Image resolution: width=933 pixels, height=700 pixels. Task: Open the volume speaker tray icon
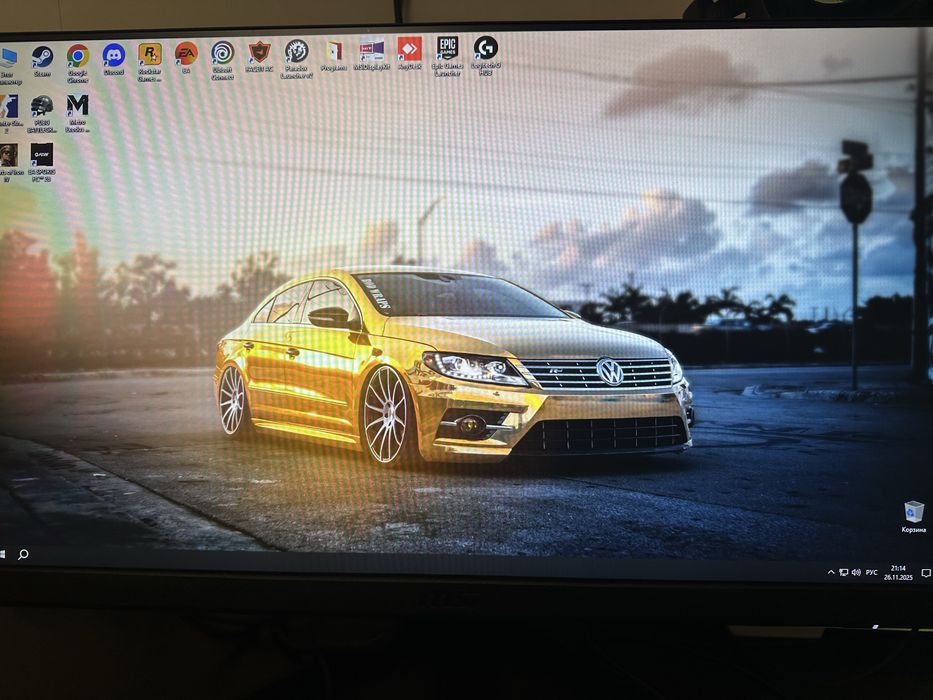(x=856, y=572)
